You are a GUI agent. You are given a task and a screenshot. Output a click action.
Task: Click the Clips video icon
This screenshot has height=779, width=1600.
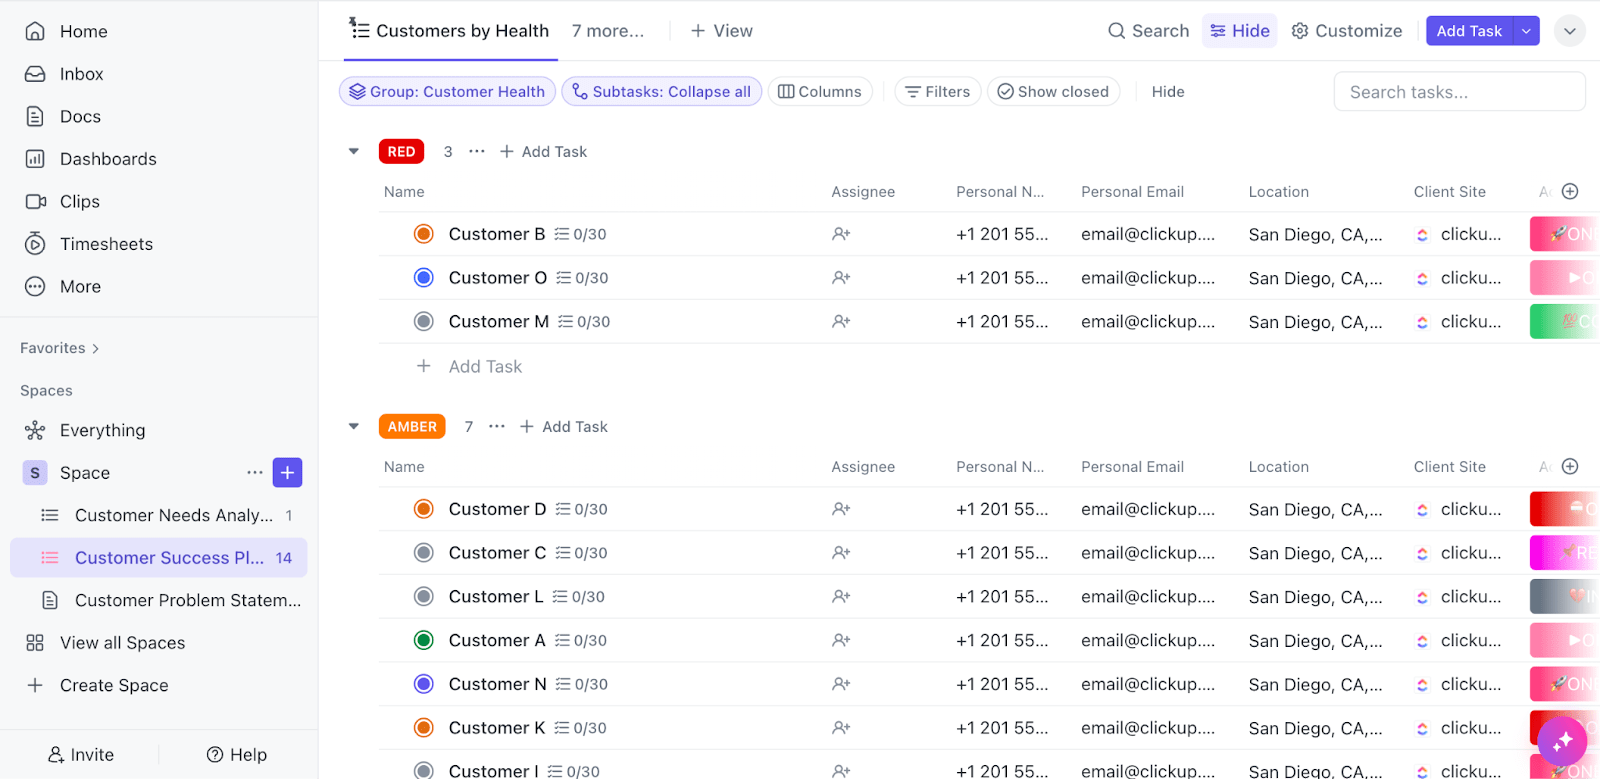click(35, 201)
